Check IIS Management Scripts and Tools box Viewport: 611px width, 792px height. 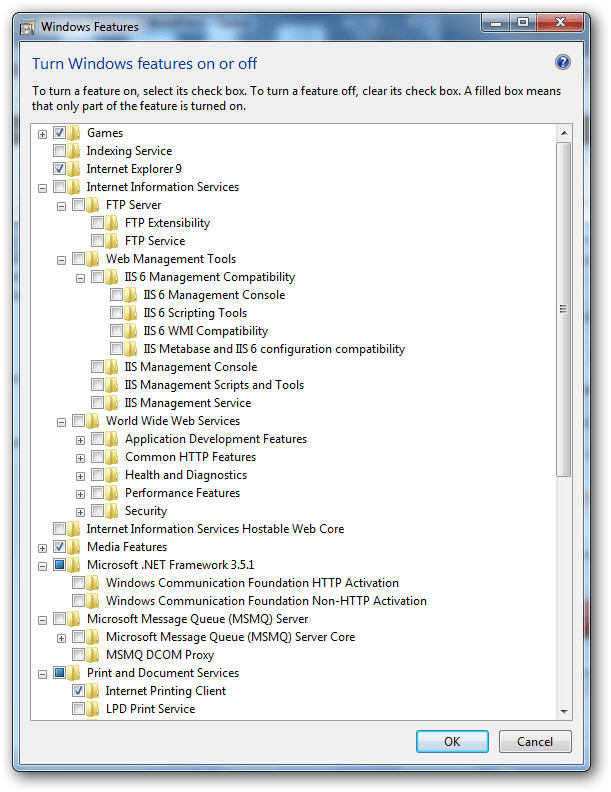coord(97,385)
